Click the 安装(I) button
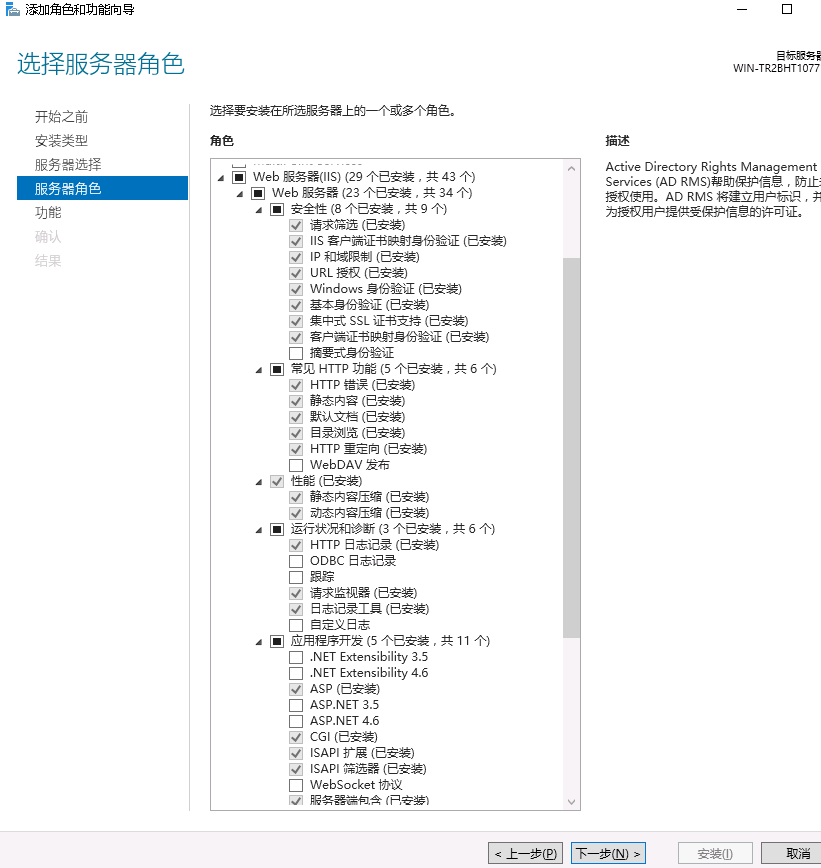Image resolution: width=821 pixels, height=868 pixels. point(715,854)
